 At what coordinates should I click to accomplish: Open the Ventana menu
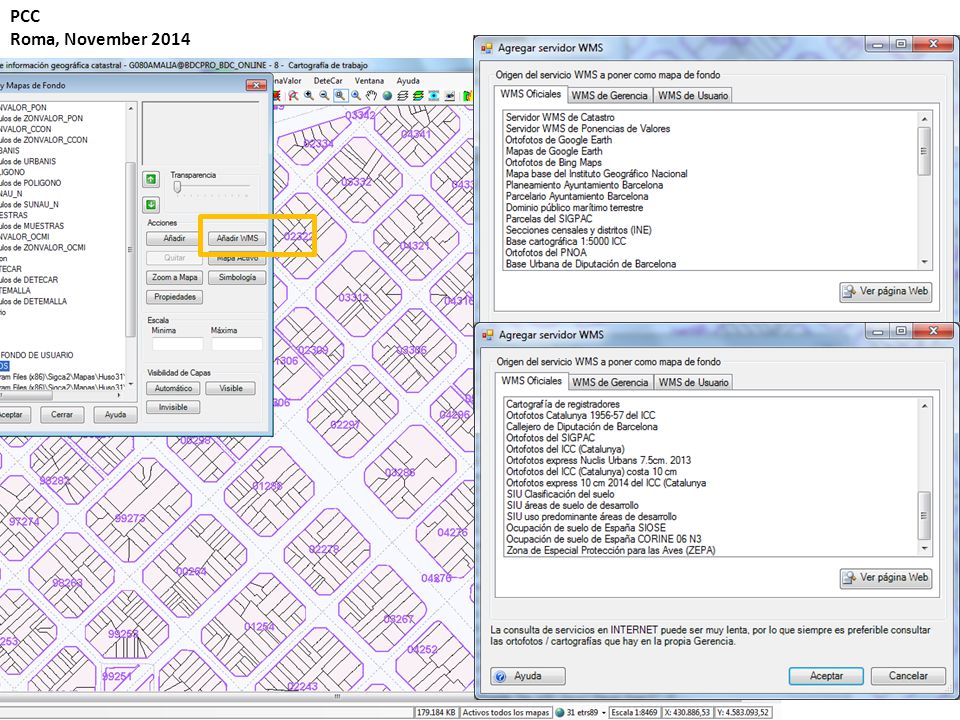click(x=369, y=81)
